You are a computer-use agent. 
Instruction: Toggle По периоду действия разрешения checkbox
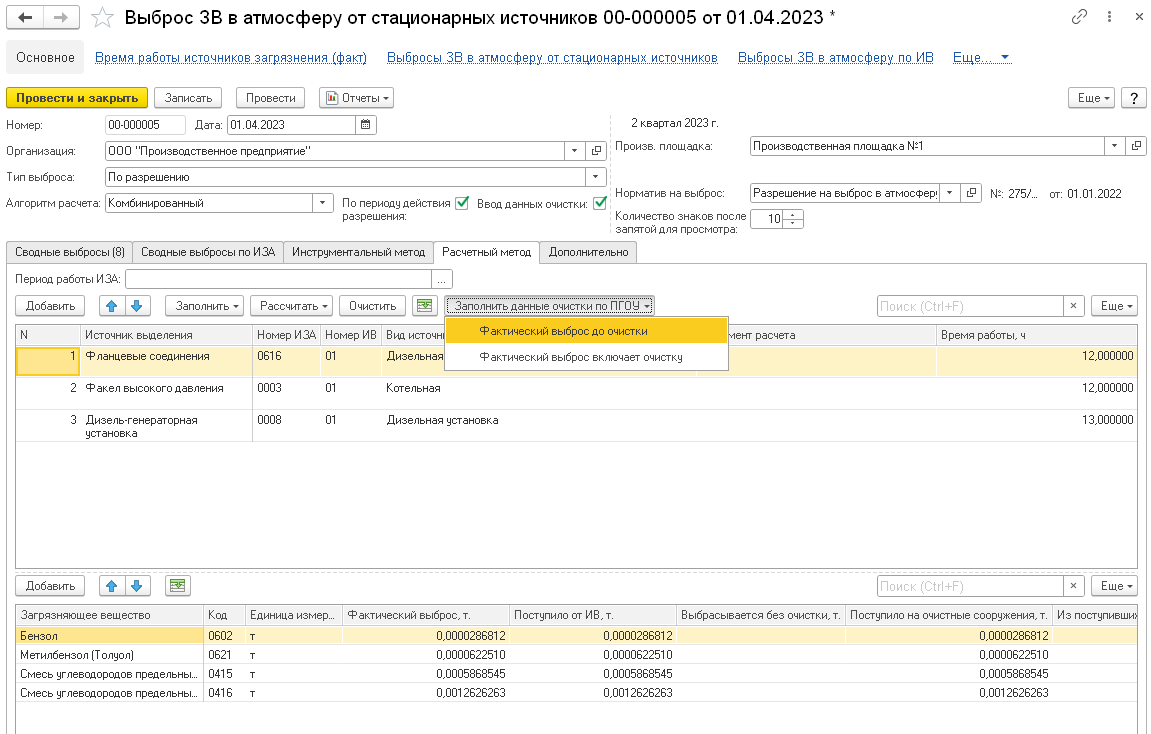pyautogui.click(x=462, y=203)
